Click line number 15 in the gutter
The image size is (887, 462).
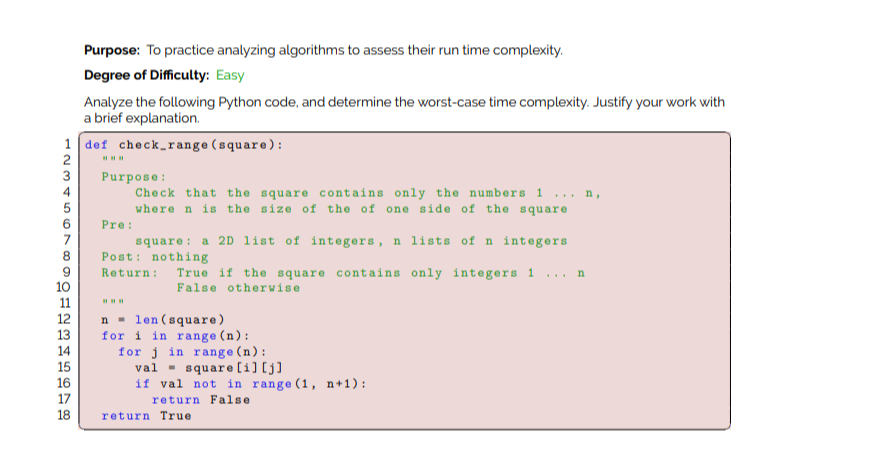(x=63, y=367)
